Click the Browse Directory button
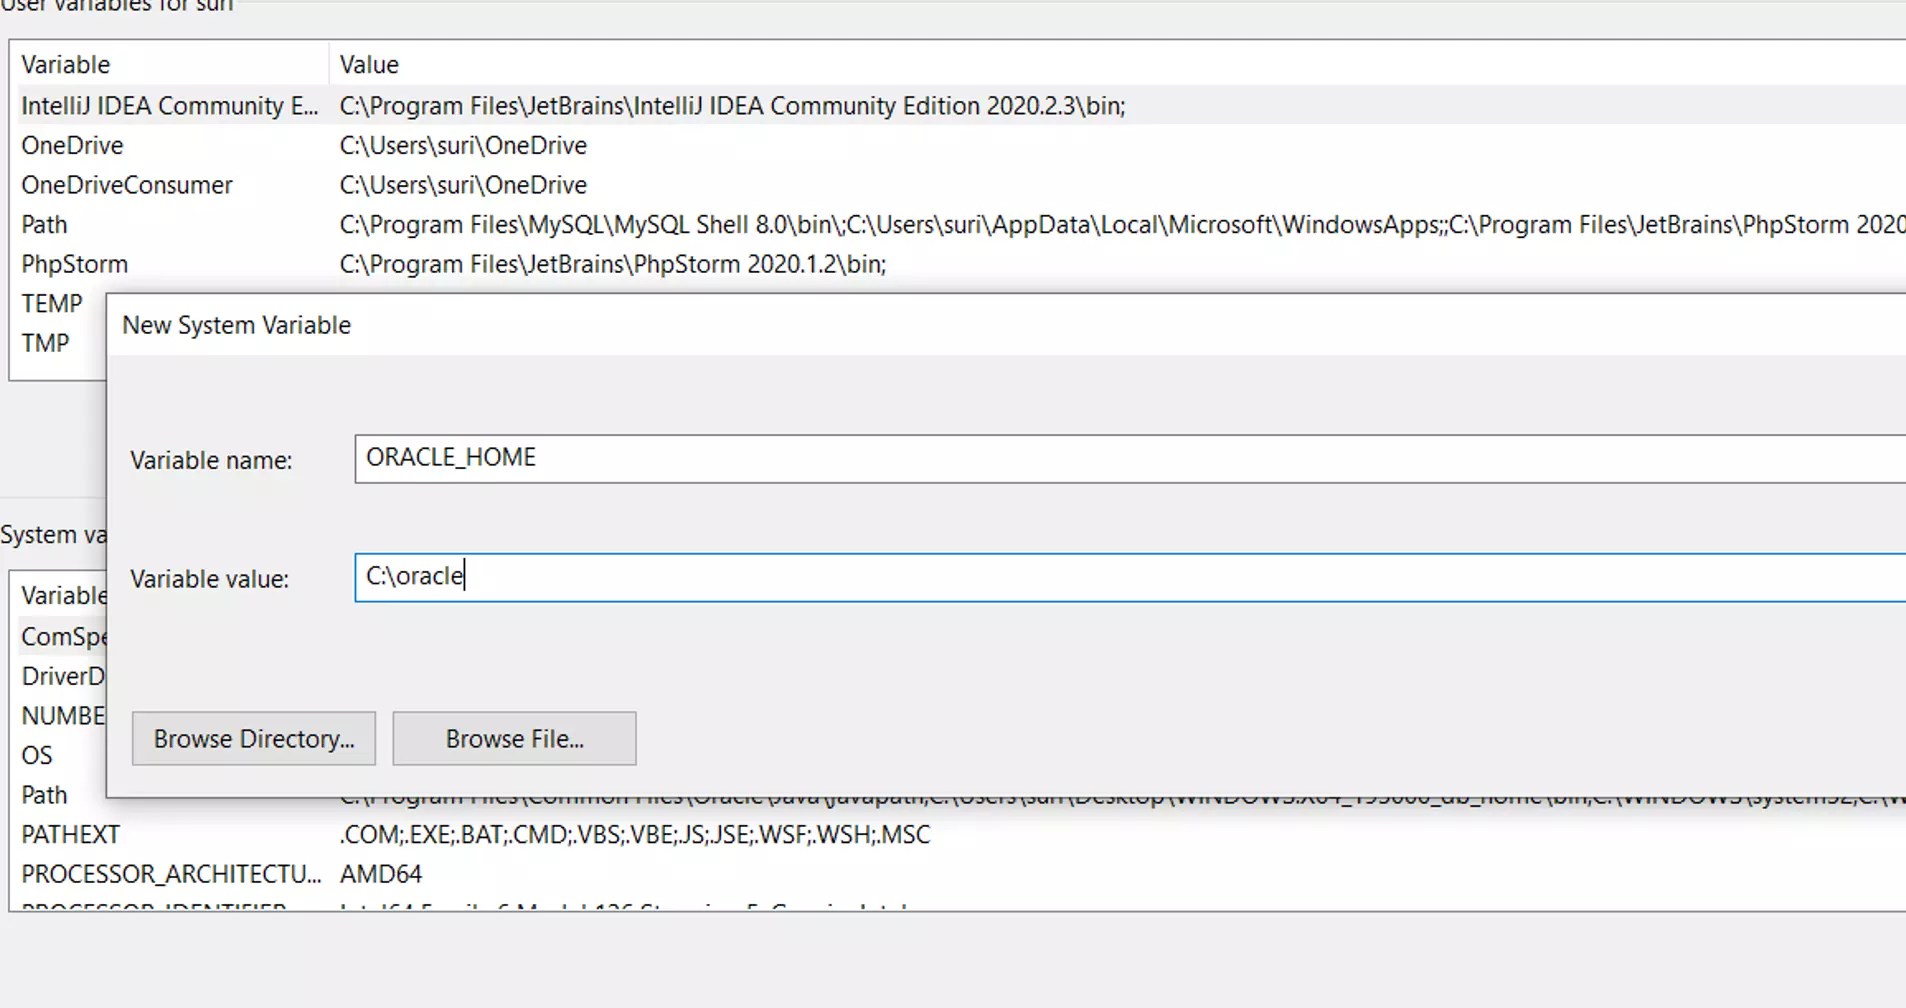This screenshot has width=1906, height=1008. pyautogui.click(x=253, y=738)
